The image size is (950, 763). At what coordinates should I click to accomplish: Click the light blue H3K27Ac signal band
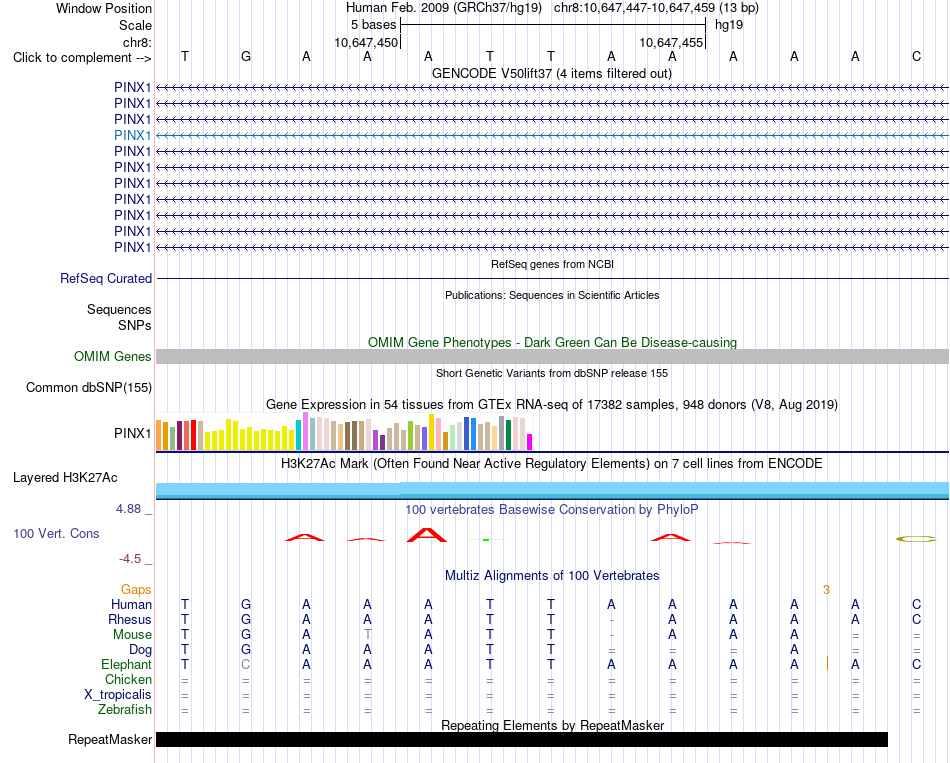click(x=552, y=490)
